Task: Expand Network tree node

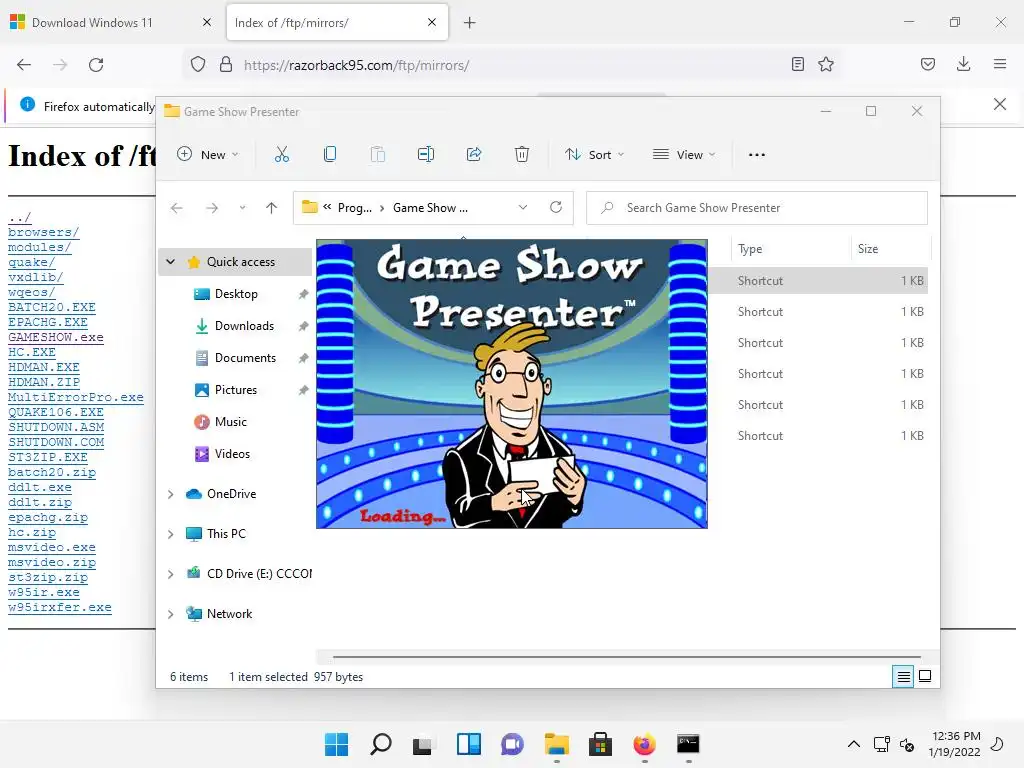Action: (170, 615)
